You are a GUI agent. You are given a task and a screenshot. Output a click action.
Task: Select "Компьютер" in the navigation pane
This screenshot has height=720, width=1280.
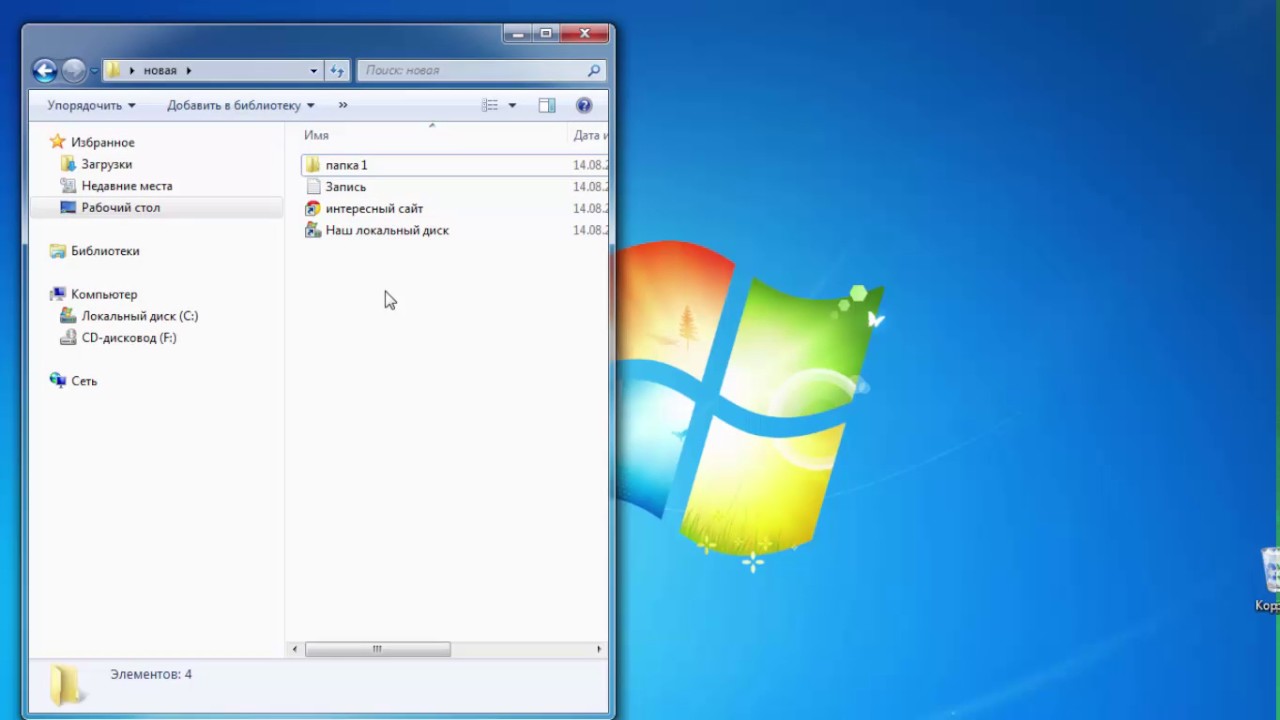(104, 295)
